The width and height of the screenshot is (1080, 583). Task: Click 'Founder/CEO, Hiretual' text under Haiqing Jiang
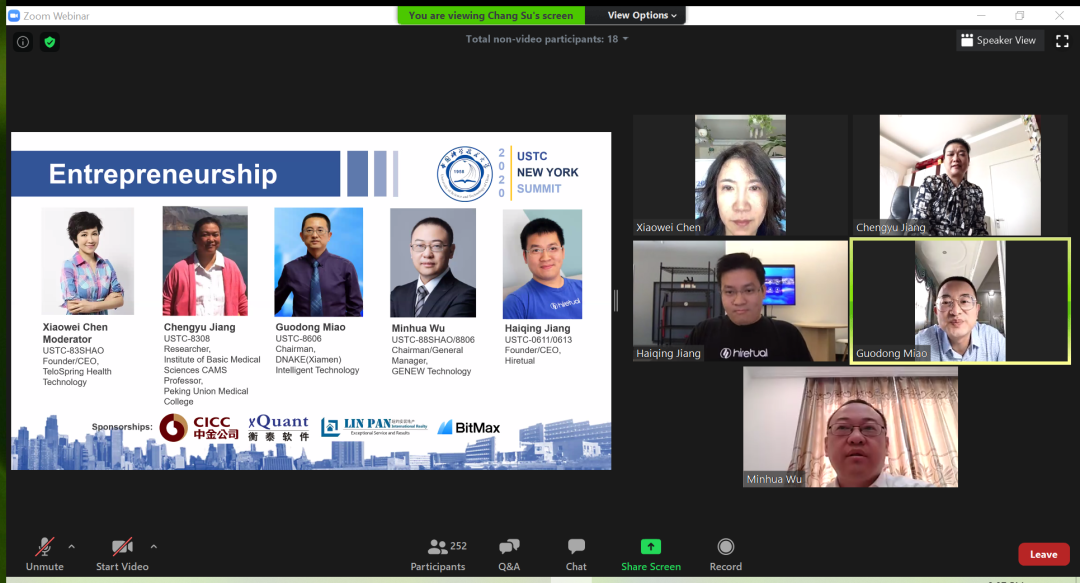click(532, 355)
